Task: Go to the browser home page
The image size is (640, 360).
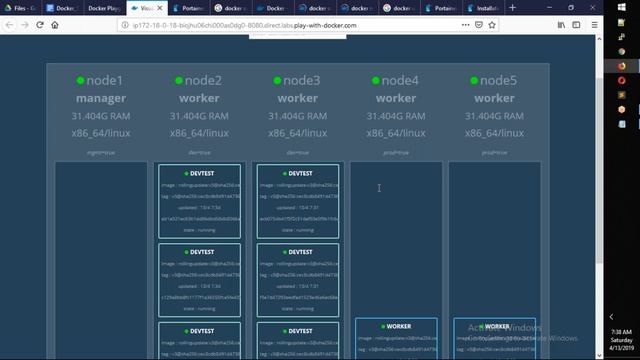Action: click(x=55, y=25)
